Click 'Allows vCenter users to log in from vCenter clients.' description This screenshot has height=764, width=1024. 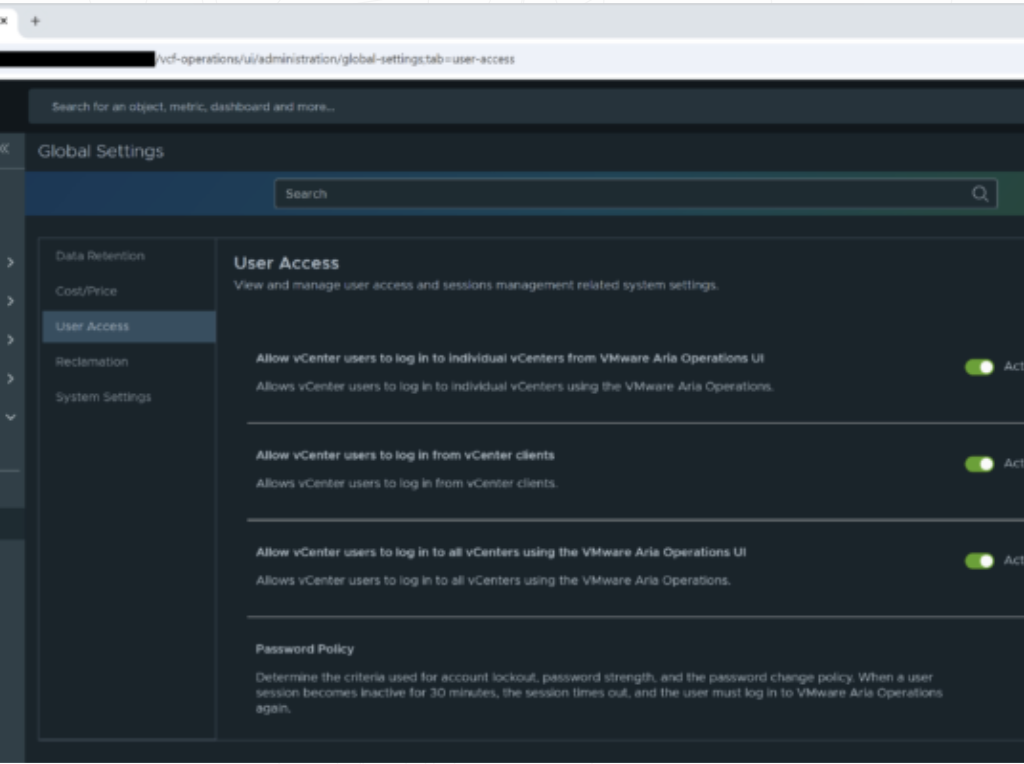407,483
